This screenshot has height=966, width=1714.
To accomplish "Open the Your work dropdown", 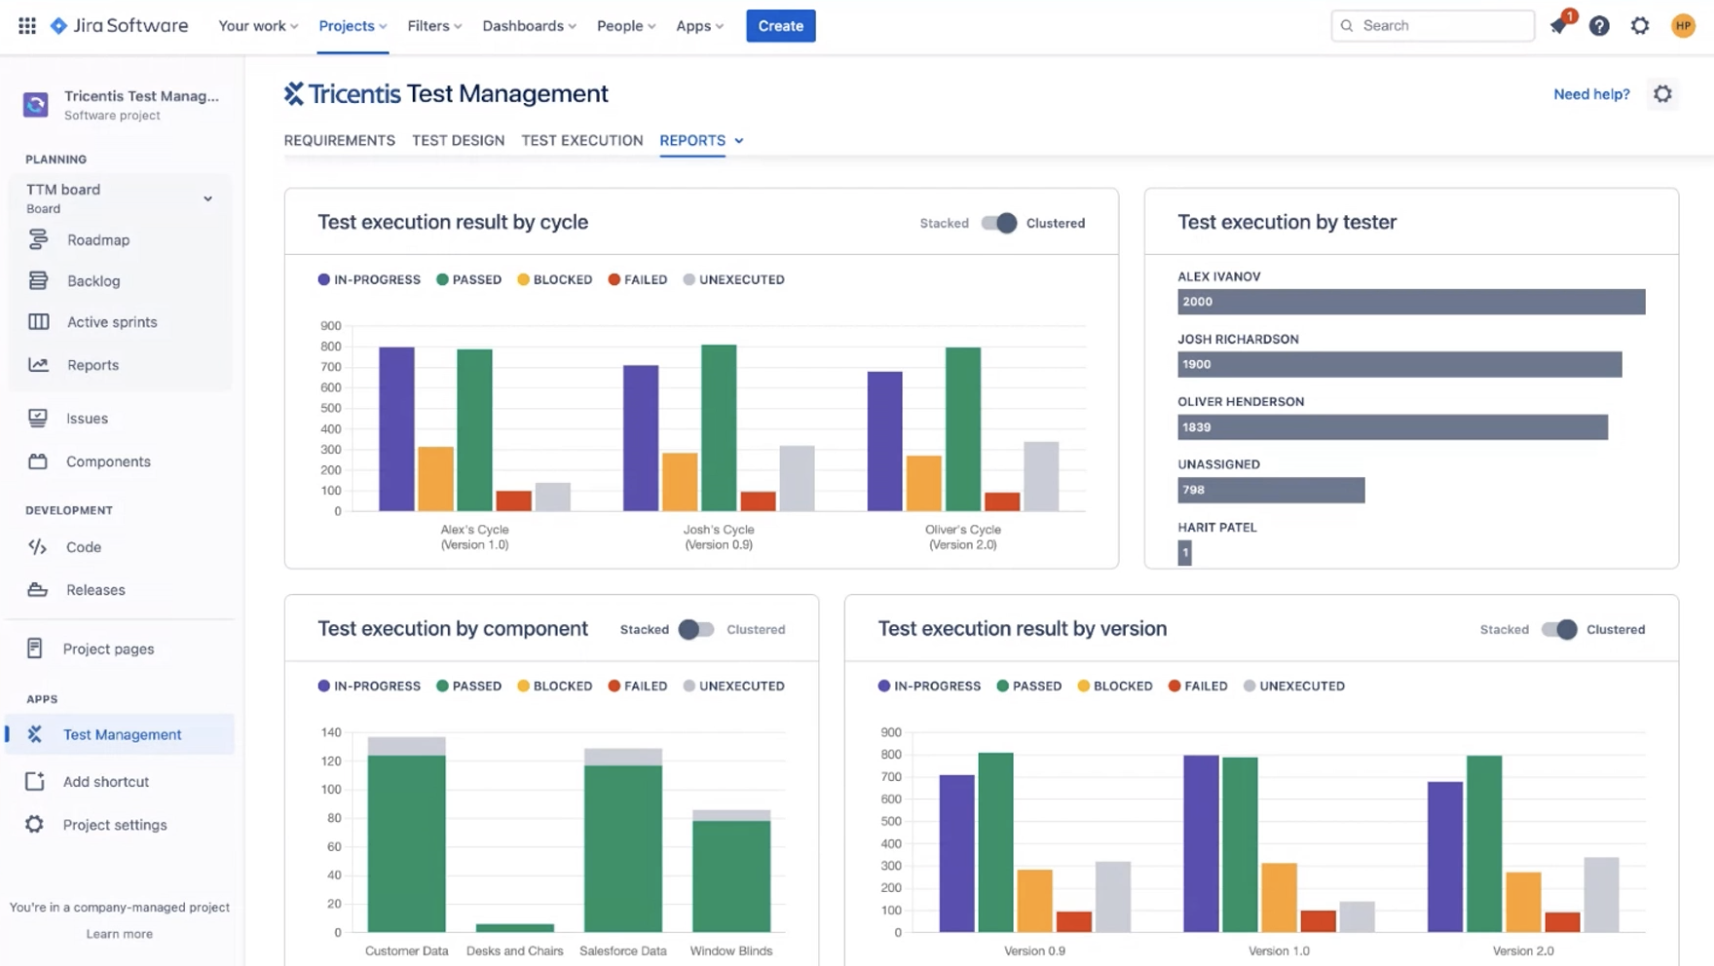I will coord(258,26).
